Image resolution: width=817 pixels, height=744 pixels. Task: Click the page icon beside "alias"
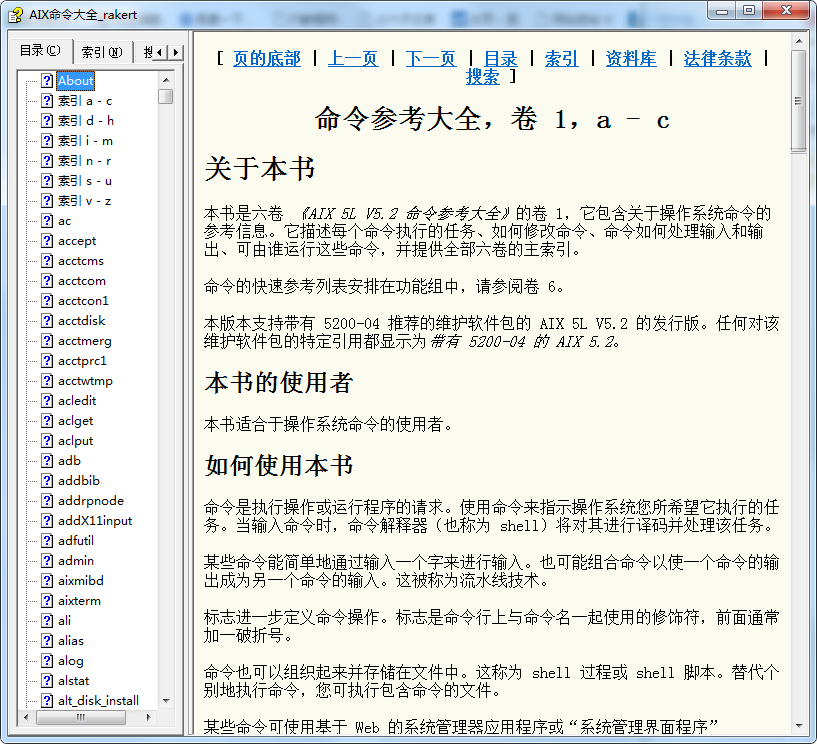point(48,640)
